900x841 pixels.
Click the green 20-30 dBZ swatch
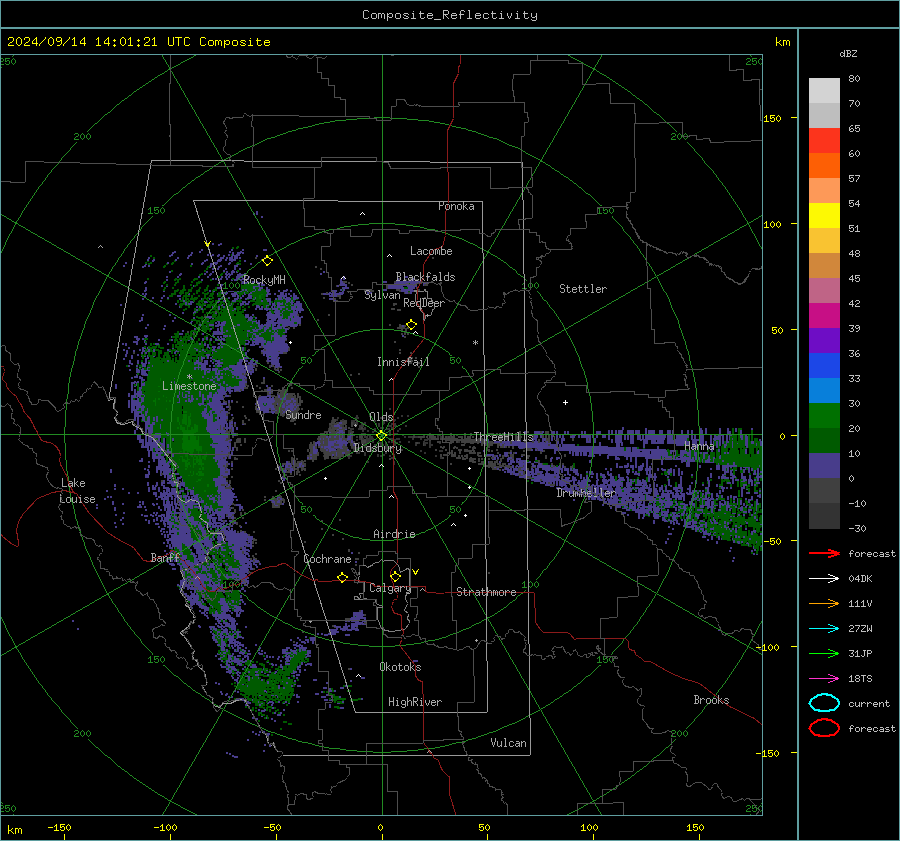(824, 416)
